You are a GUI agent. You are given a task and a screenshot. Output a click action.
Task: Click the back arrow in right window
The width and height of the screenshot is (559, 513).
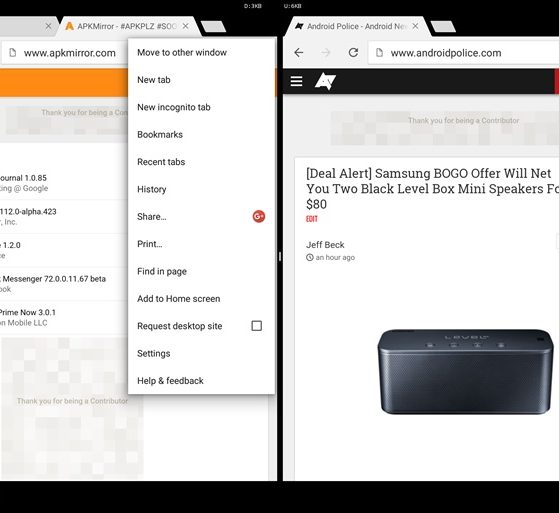coord(299,53)
